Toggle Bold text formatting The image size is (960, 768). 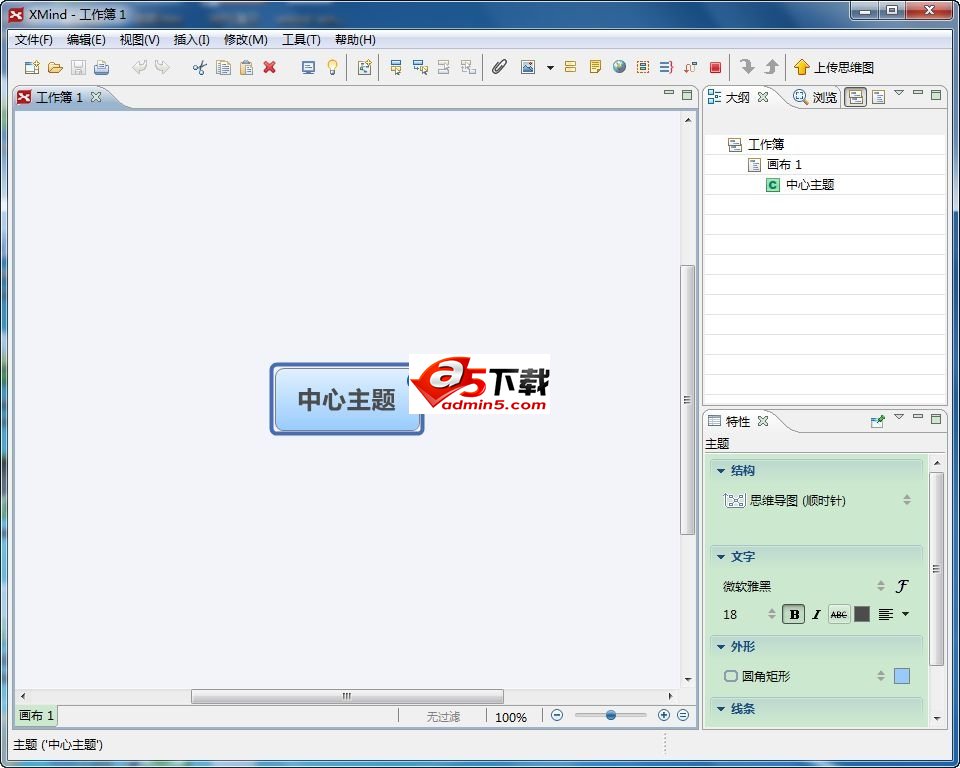[x=794, y=614]
